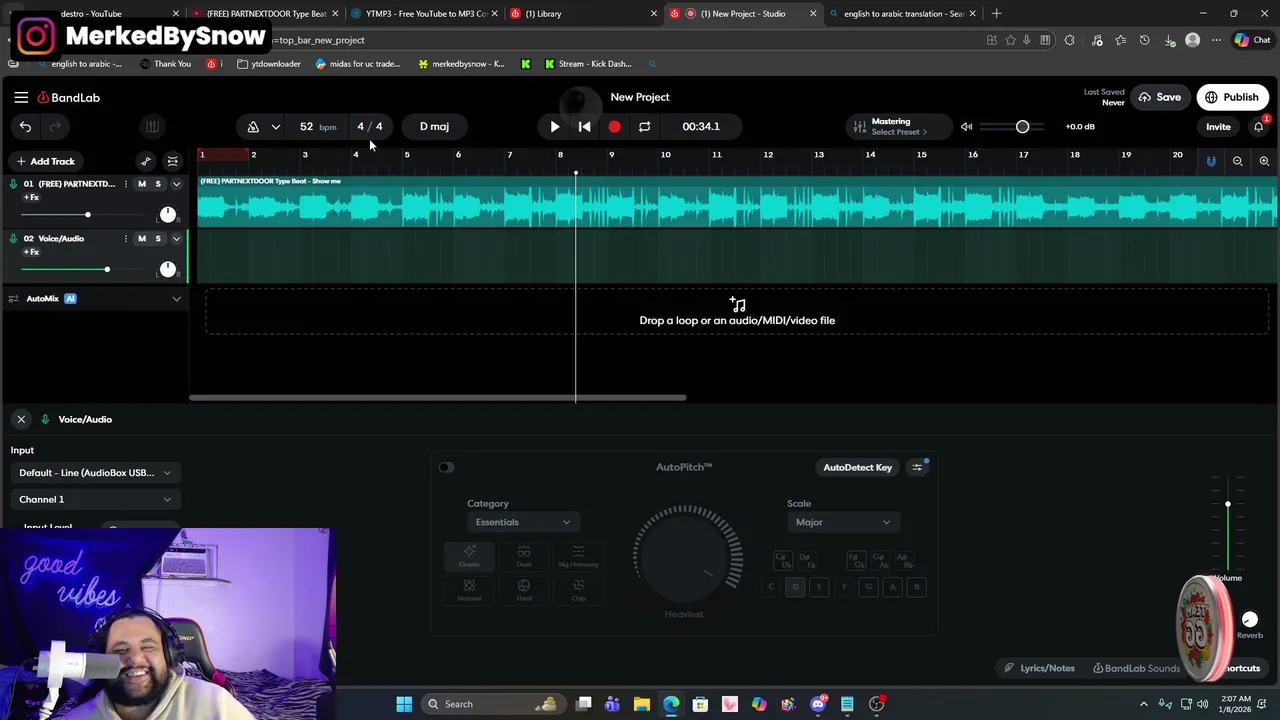Mute the master volume speaker icon

point(966,127)
